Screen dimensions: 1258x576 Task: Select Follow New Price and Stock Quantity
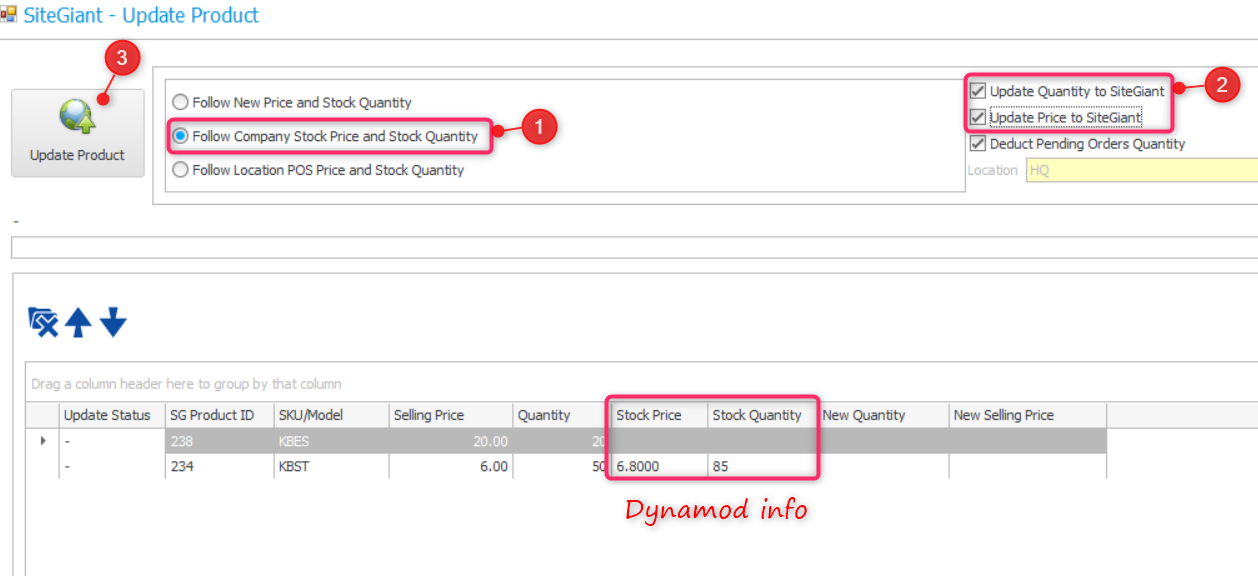click(x=292, y=102)
